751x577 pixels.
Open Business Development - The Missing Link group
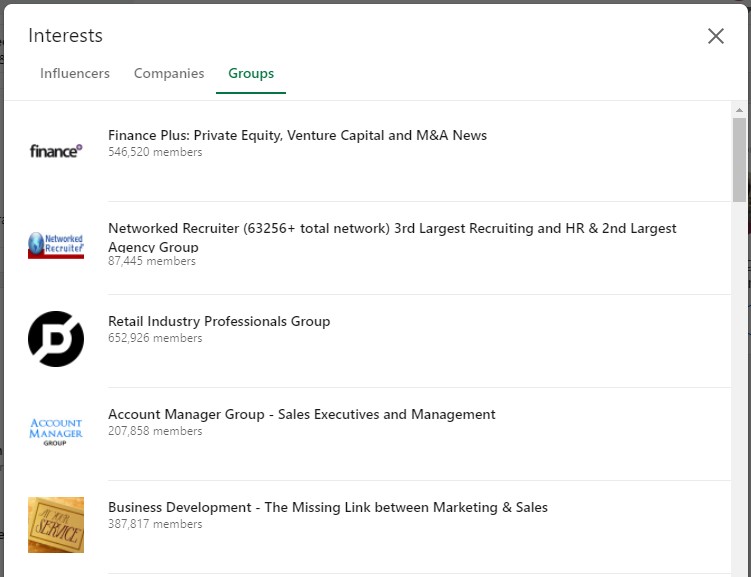pyautogui.click(x=328, y=507)
